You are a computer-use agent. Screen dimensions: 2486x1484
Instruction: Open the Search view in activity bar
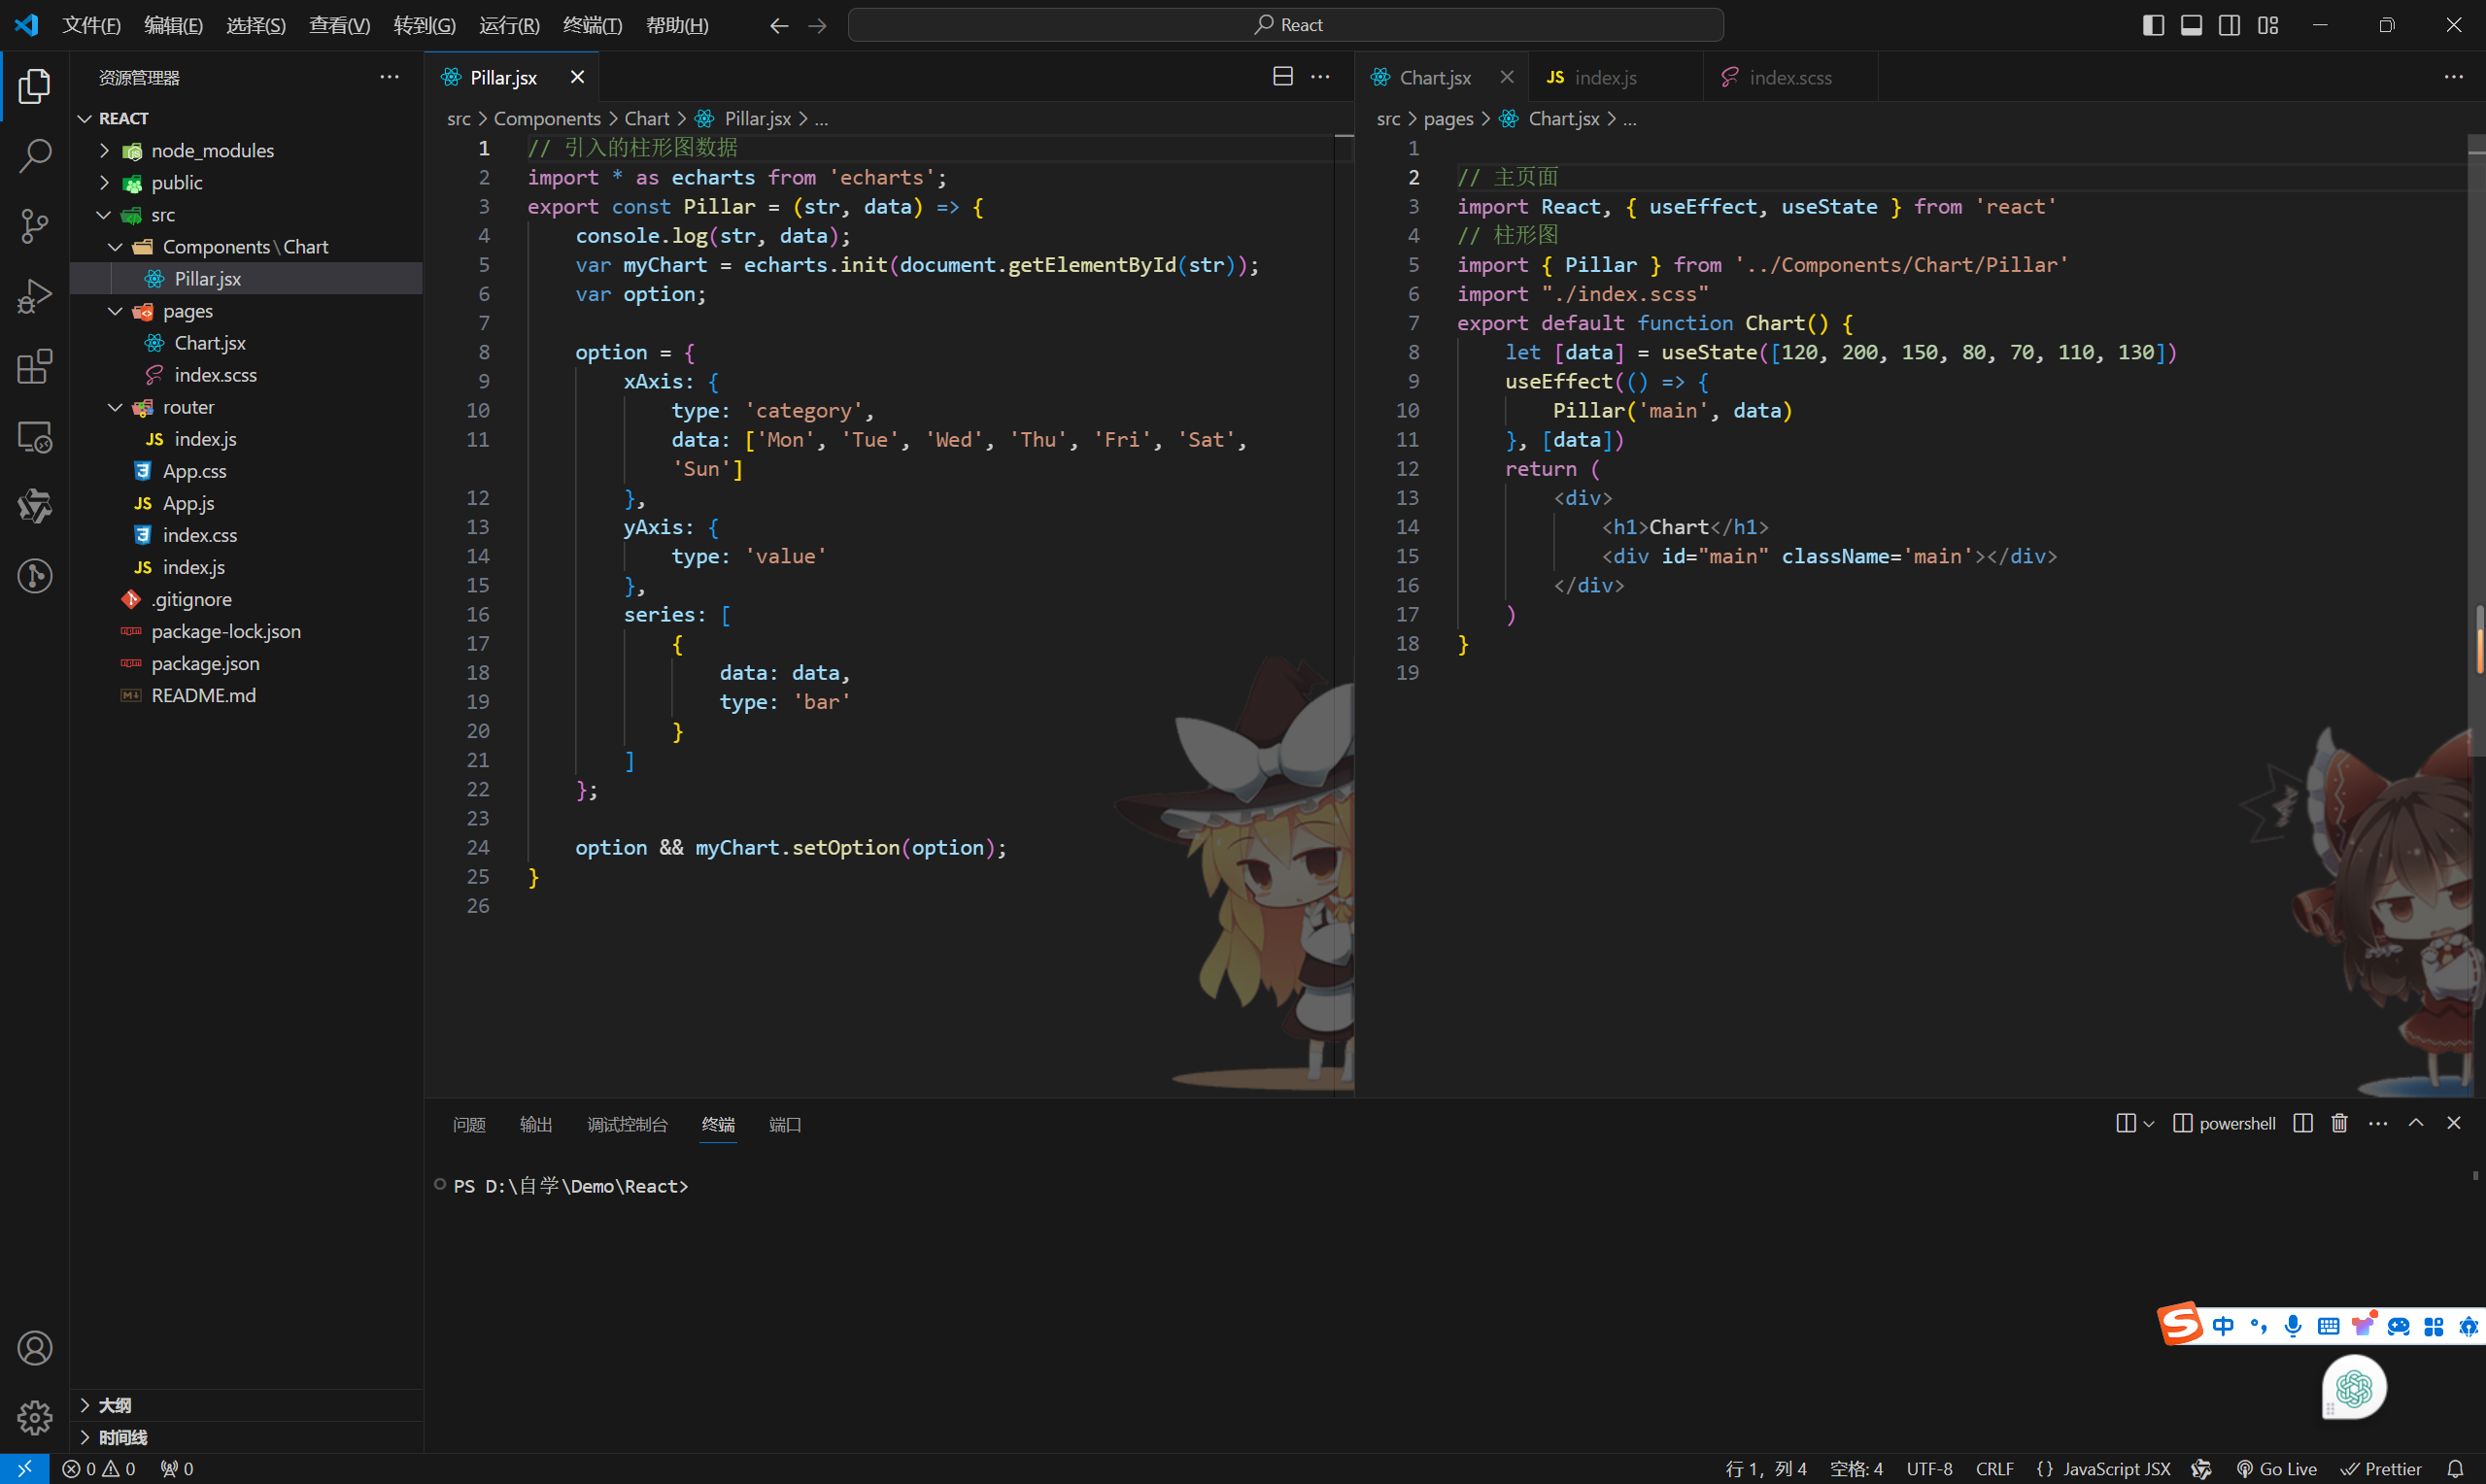(35, 156)
